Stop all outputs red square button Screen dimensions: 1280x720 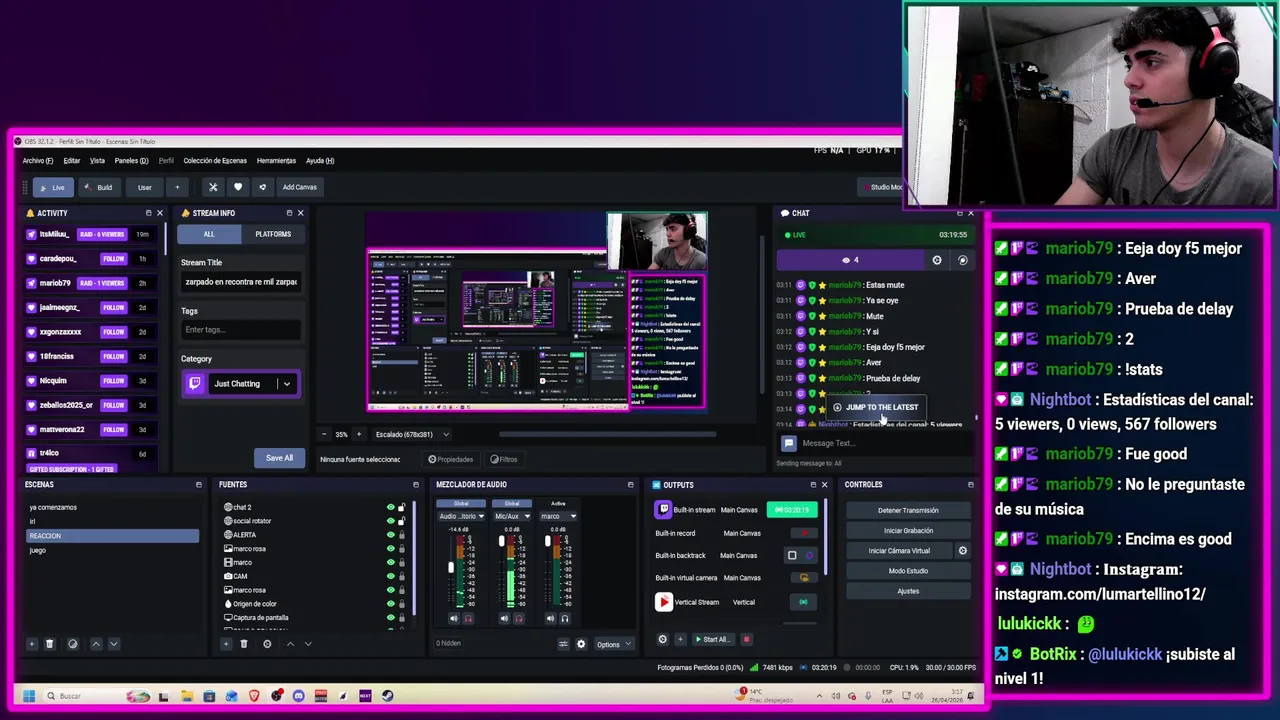coord(746,639)
